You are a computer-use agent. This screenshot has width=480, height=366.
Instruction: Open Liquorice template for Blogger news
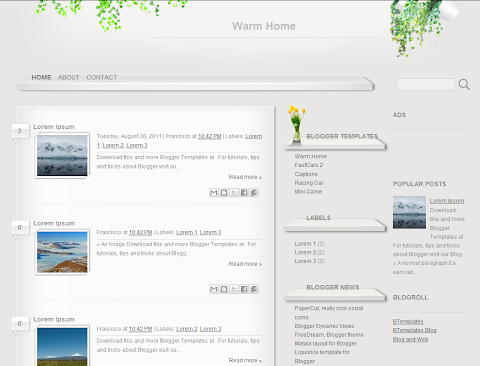pos(322,356)
